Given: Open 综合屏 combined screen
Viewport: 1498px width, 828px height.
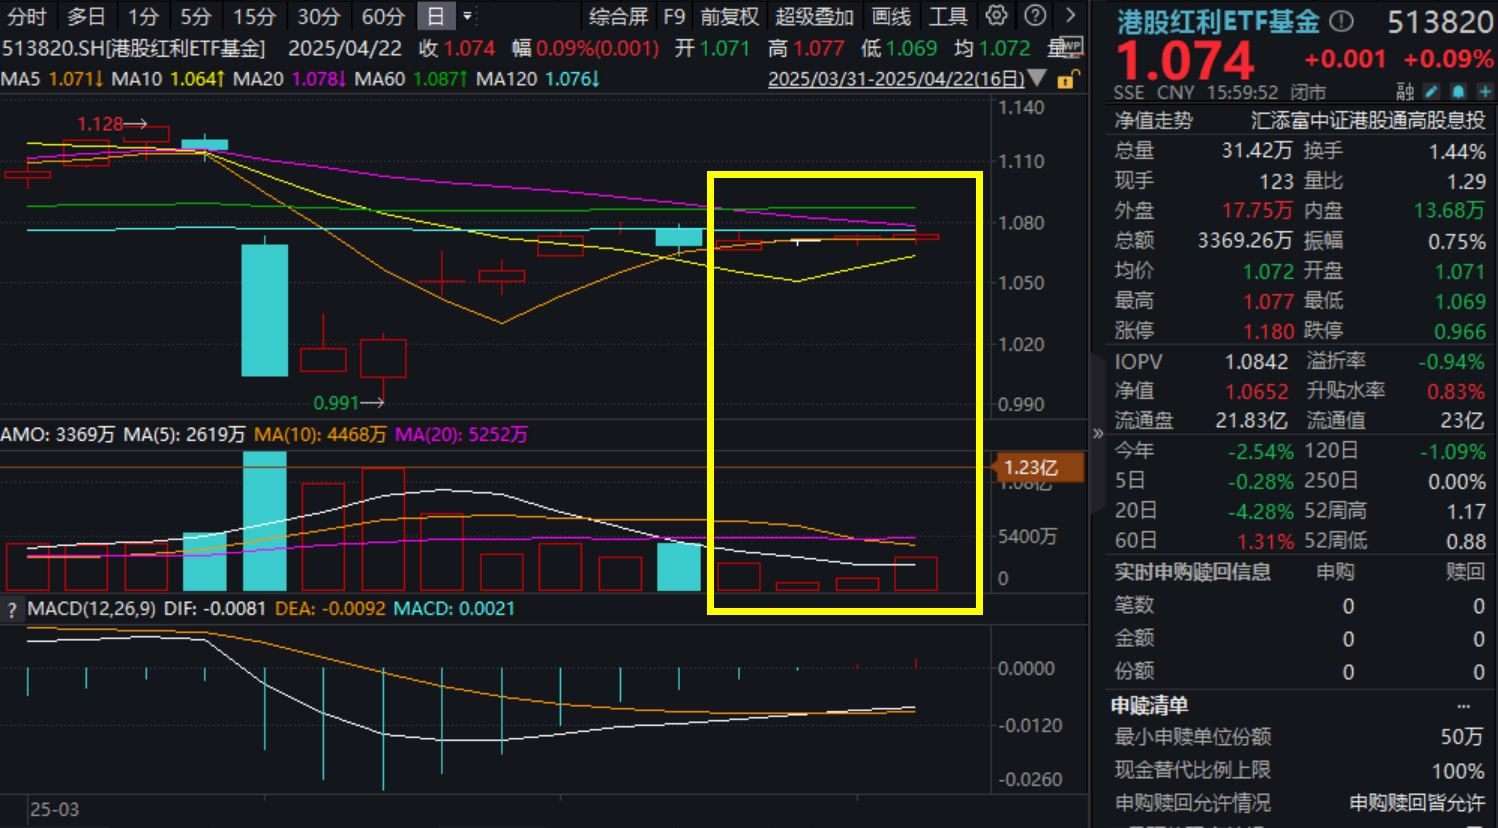Looking at the screenshot, I should click(618, 16).
